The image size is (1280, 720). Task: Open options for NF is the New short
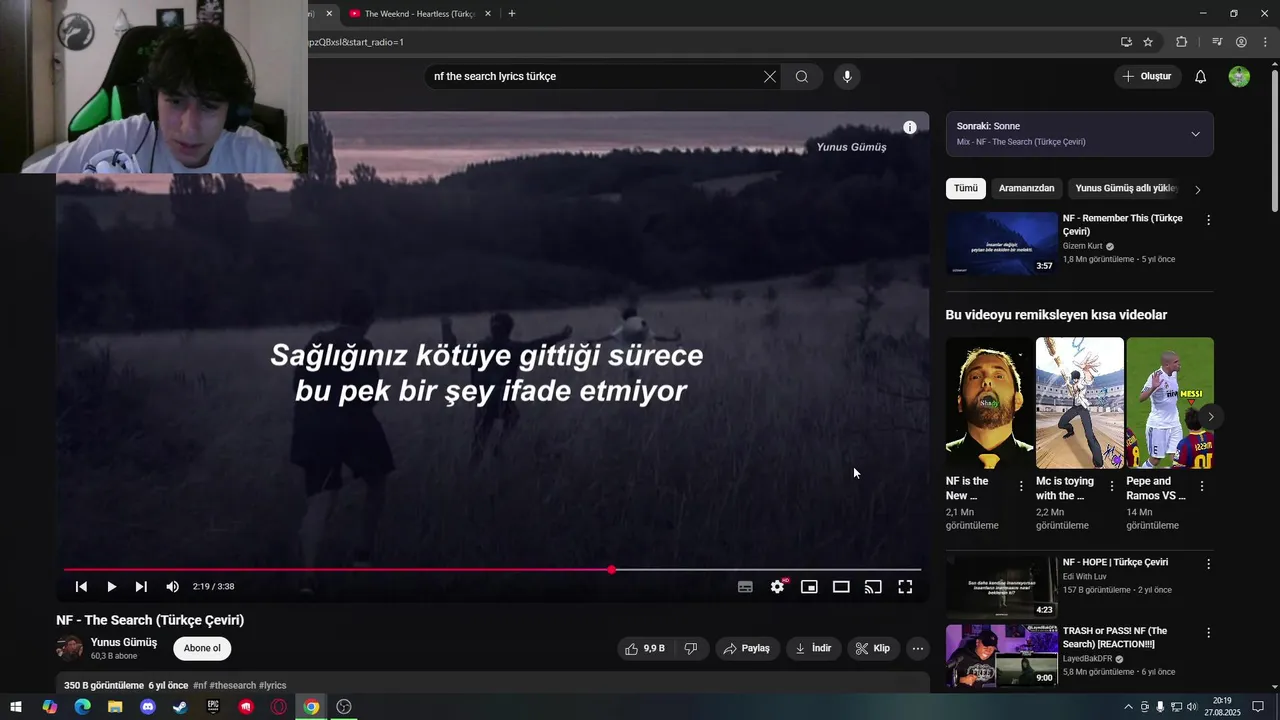1021,486
